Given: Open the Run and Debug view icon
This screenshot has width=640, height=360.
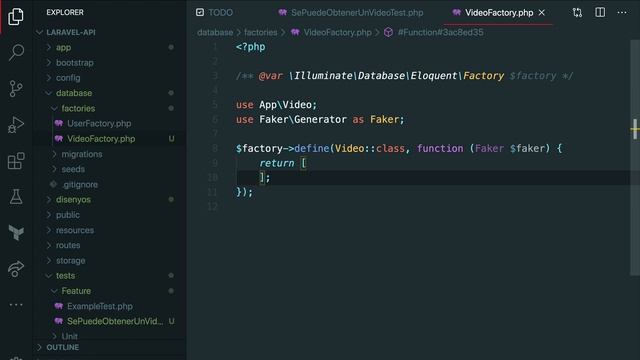Looking at the screenshot, I should click(16, 124).
